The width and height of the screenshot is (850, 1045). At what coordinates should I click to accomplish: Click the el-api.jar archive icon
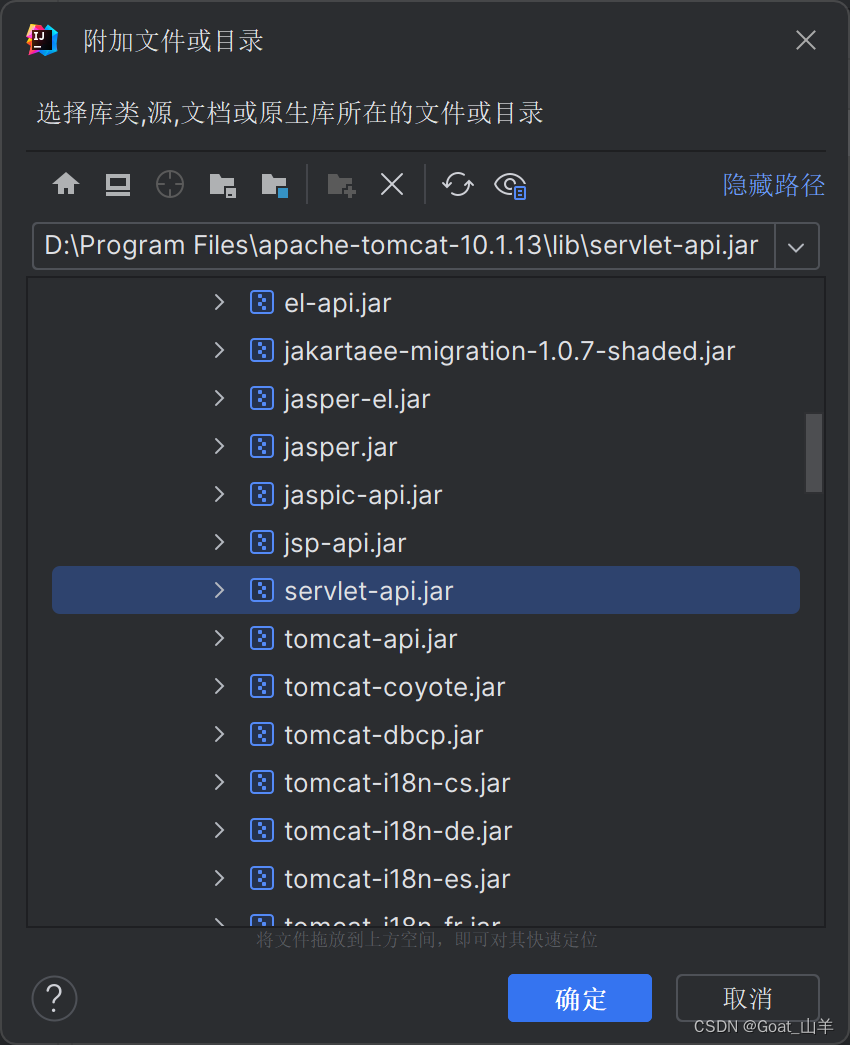(x=261, y=303)
